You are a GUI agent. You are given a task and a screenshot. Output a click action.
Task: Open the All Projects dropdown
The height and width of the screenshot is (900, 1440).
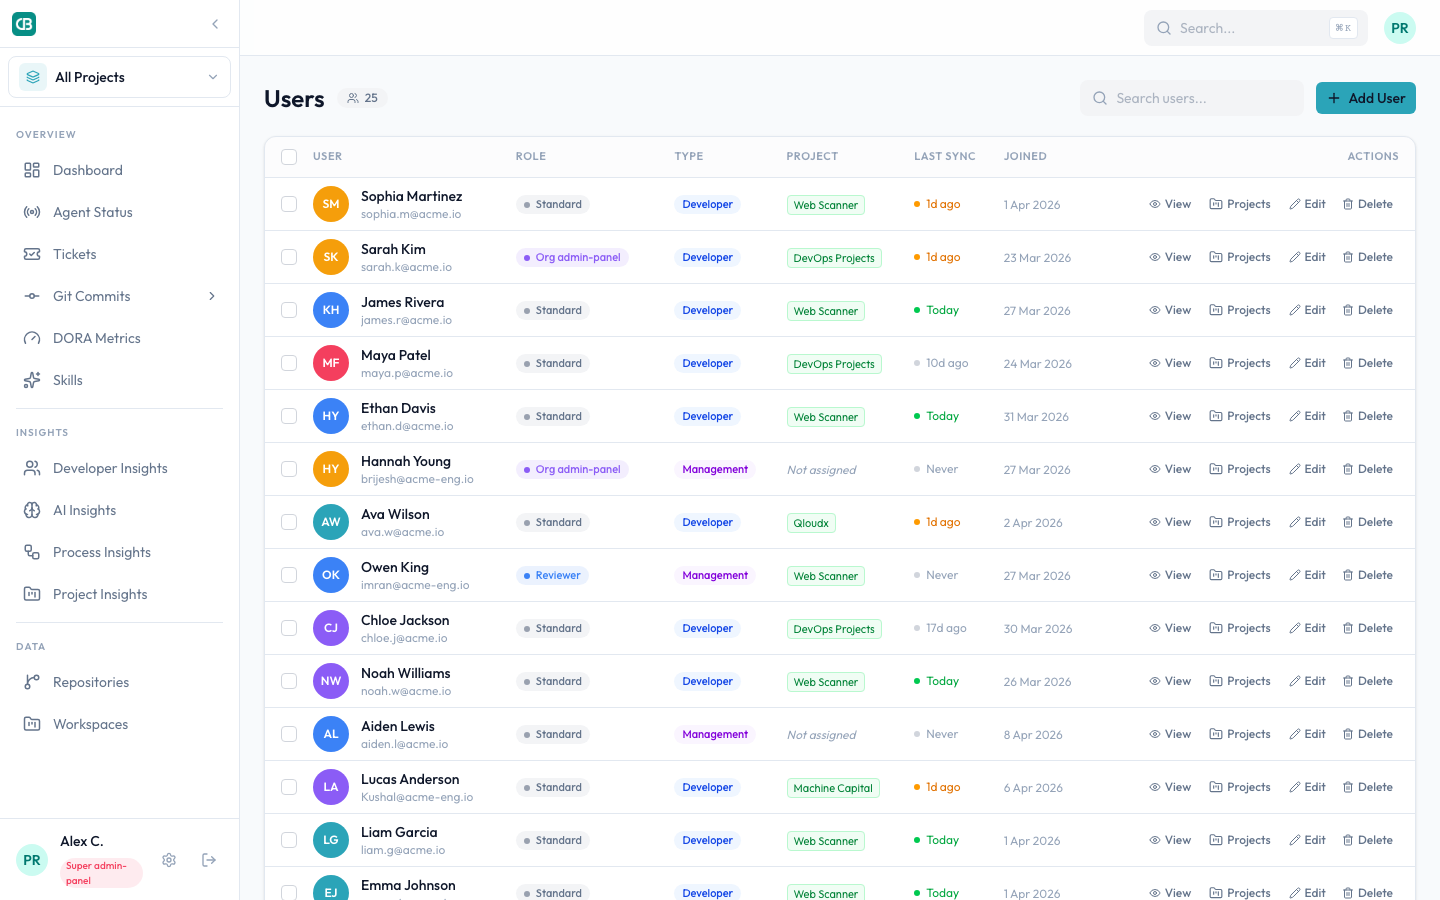pyautogui.click(x=119, y=77)
